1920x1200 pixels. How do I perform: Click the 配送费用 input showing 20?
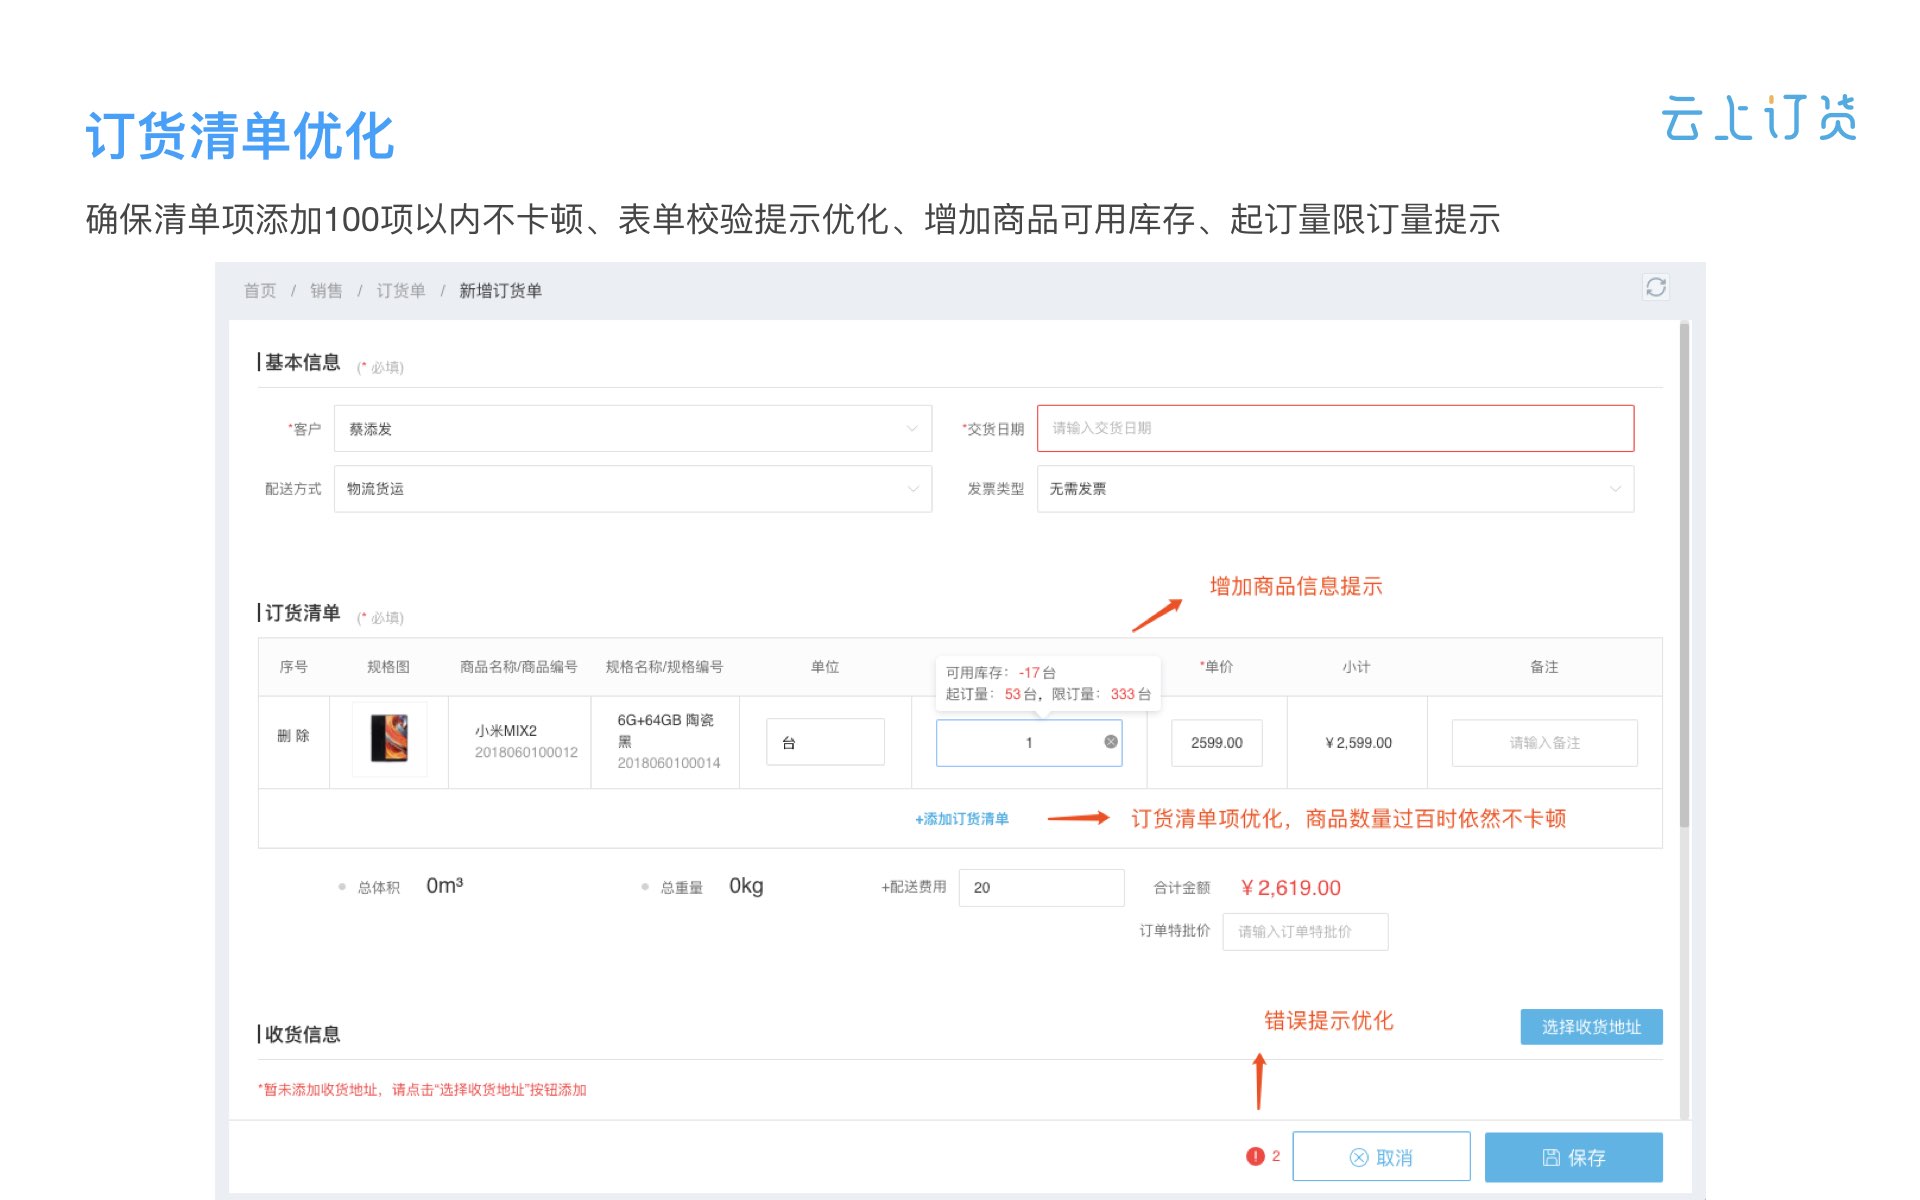[x=1041, y=888]
